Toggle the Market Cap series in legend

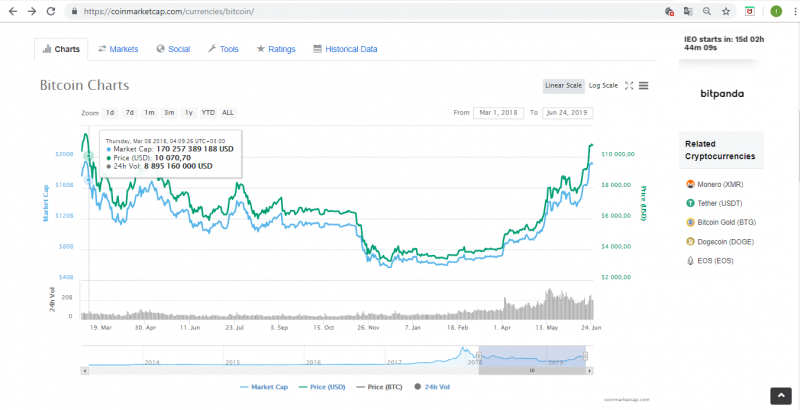pos(264,387)
